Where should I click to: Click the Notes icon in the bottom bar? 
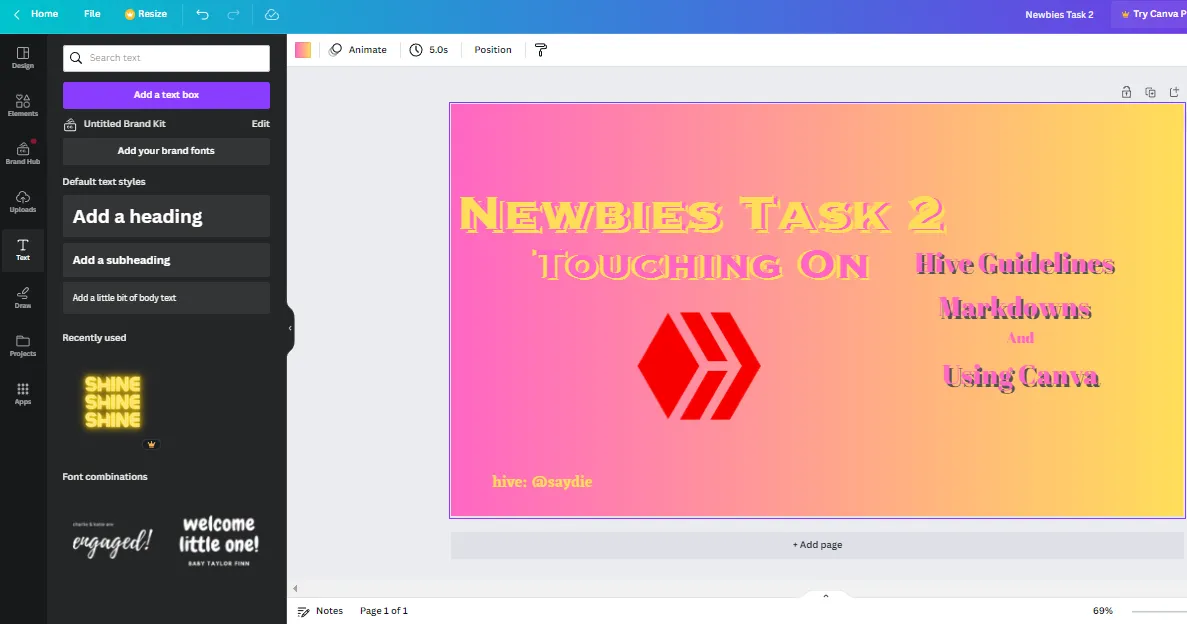pyautogui.click(x=304, y=611)
